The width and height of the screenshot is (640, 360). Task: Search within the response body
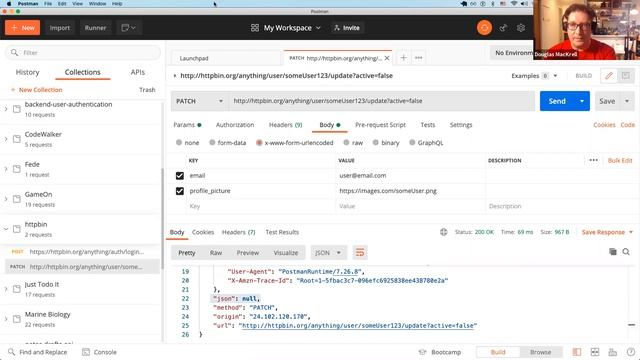click(626, 251)
